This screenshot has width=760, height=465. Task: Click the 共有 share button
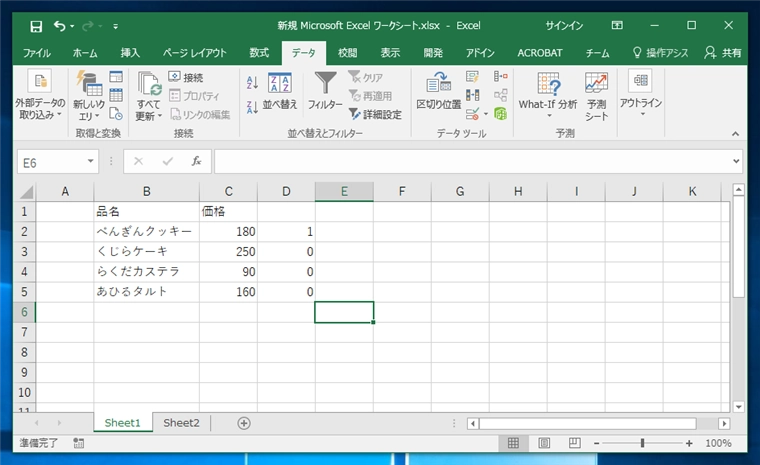[723, 53]
